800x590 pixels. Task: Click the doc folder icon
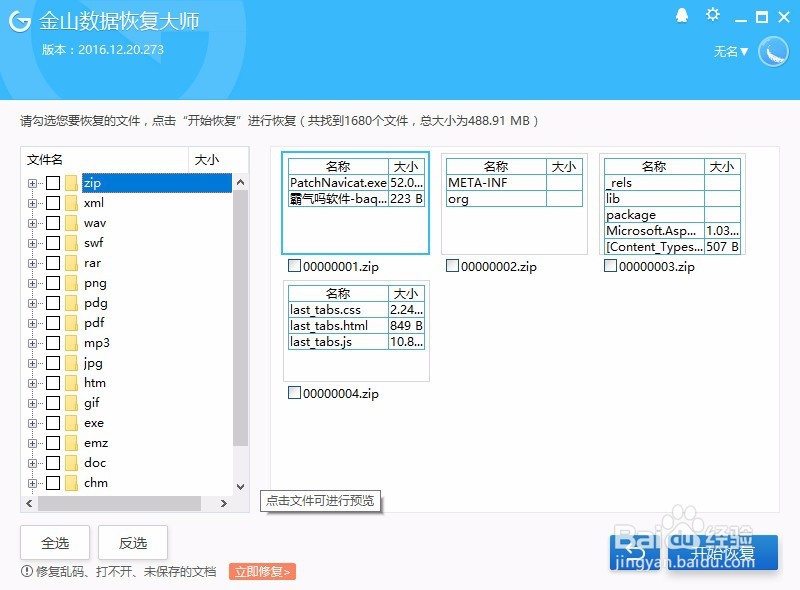[x=71, y=463]
